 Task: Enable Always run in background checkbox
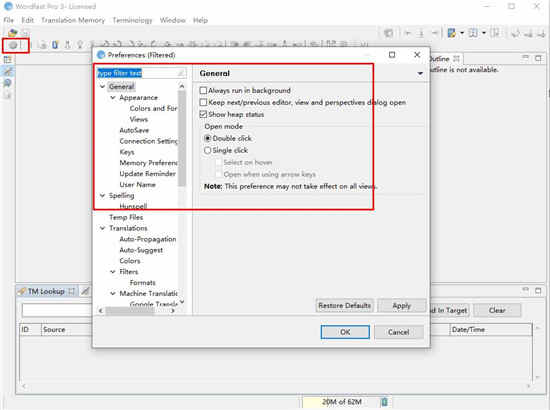click(x=203, y=90)
